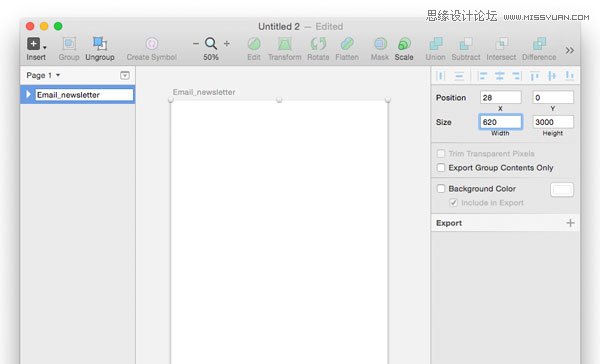Click the artboard top-center resize handle
Viewport: 600px width, 364px height.
click(x=279, y=100)
